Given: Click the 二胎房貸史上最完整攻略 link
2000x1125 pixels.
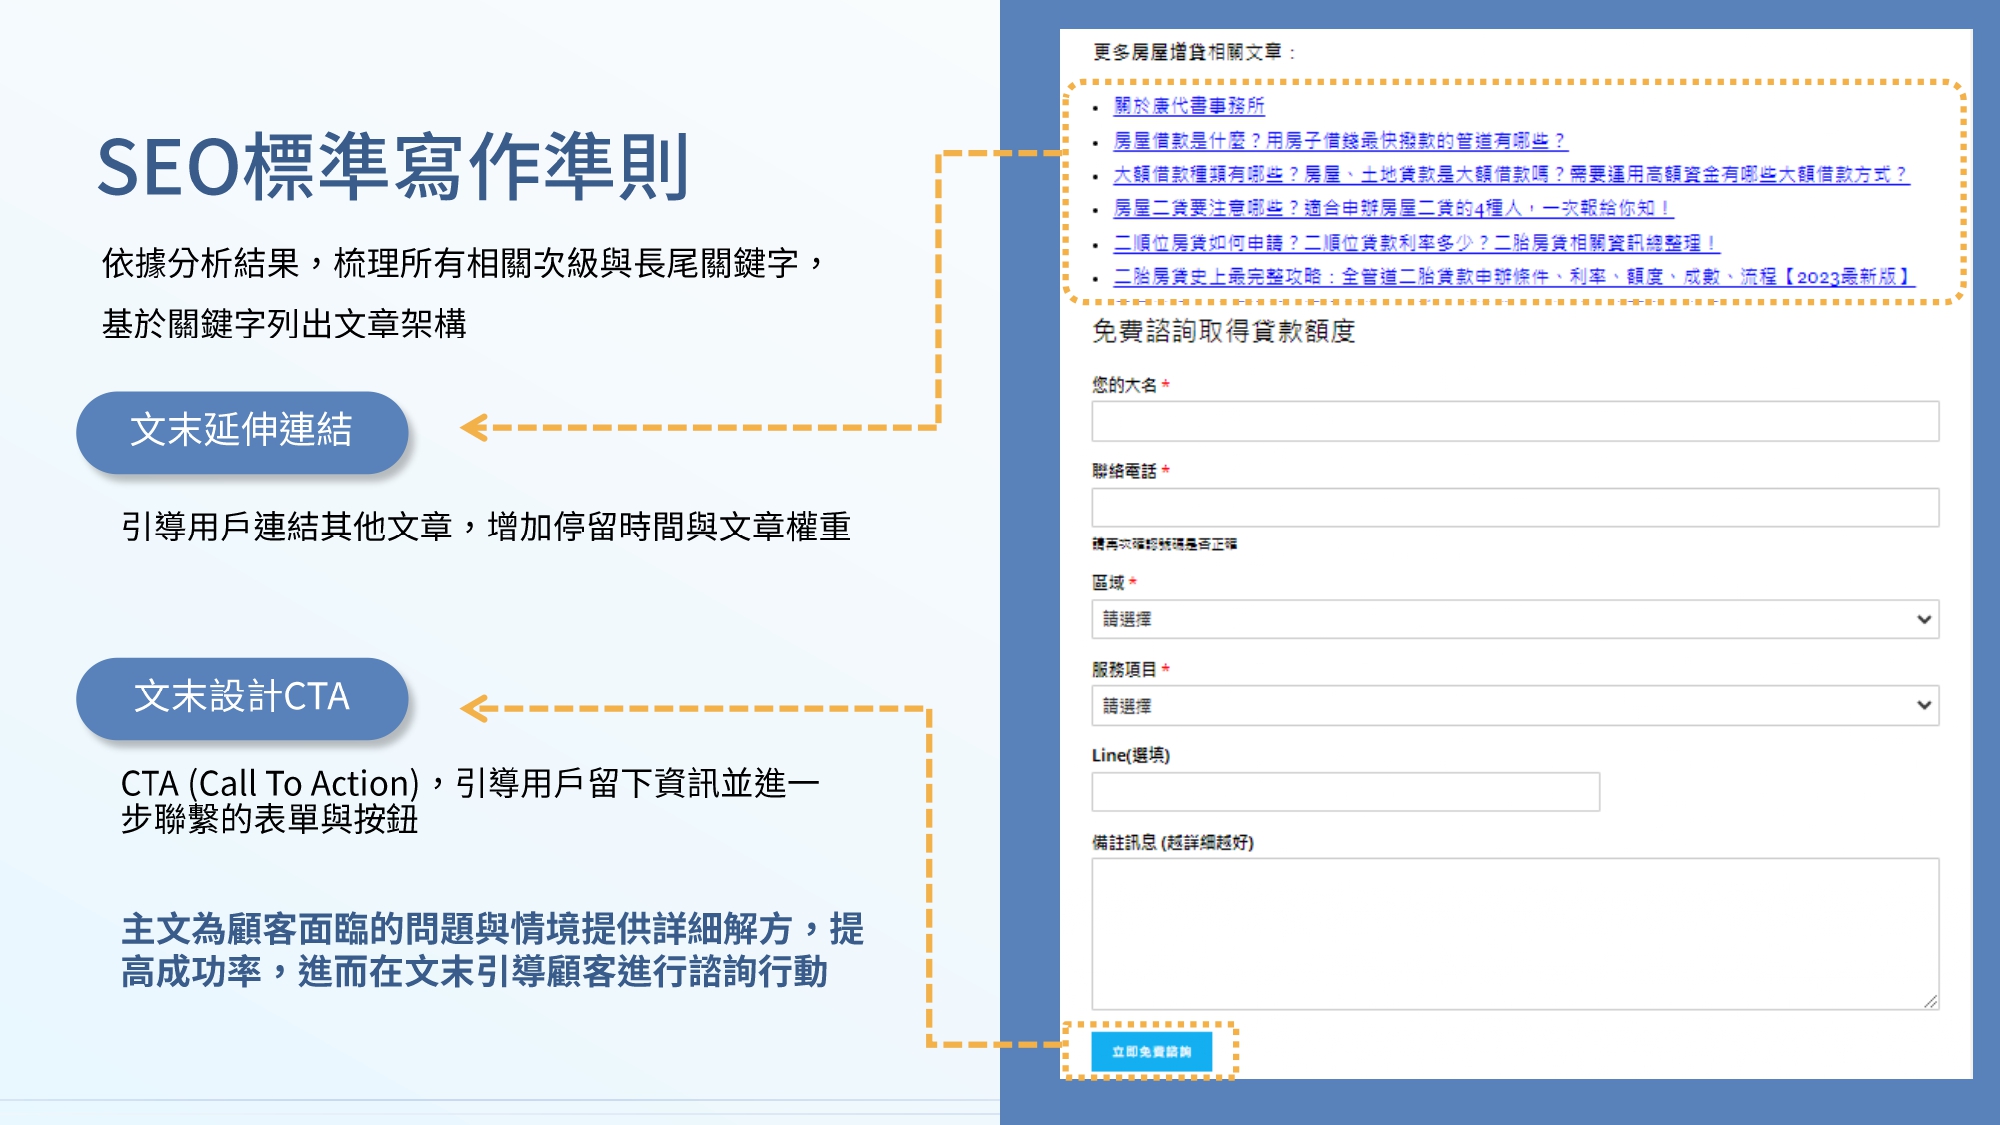Looking at the screenshot, I should click(1513, 277).
